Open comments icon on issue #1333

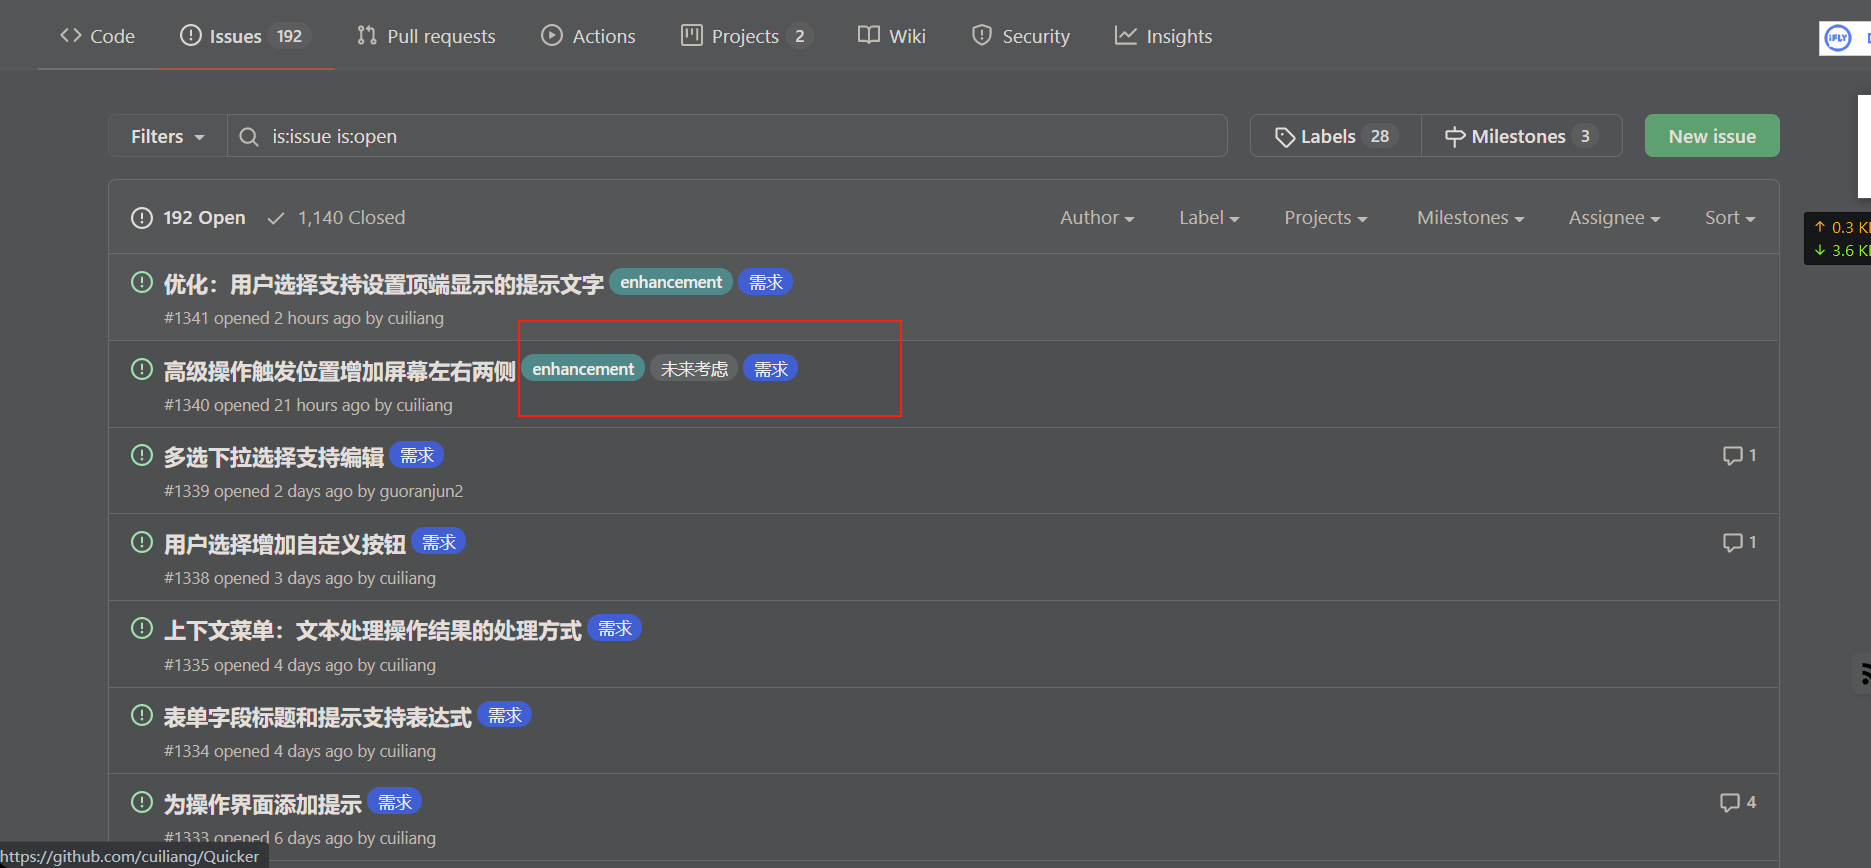click(x=1738, y=802)
